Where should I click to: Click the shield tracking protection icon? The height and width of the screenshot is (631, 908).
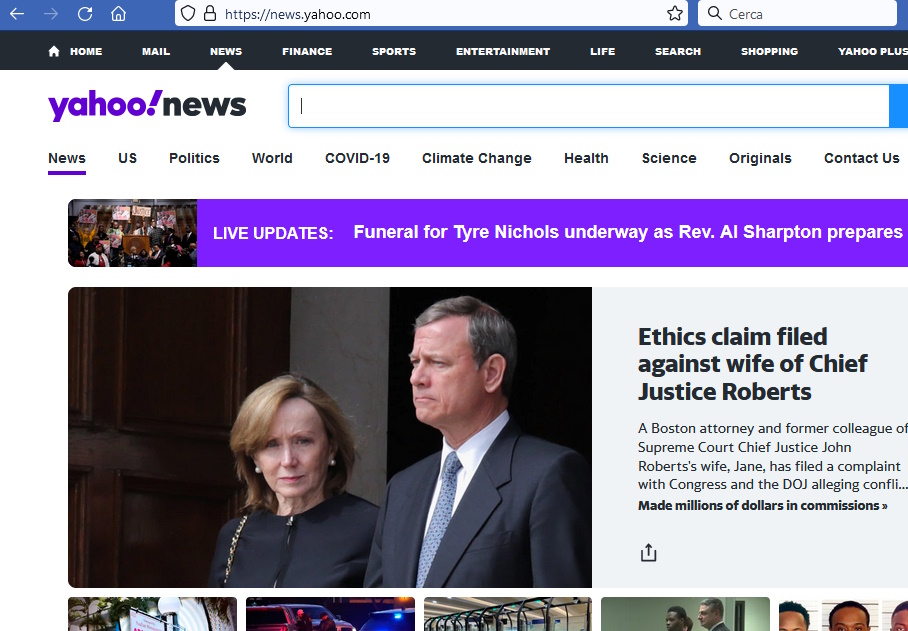click(188, 14)
